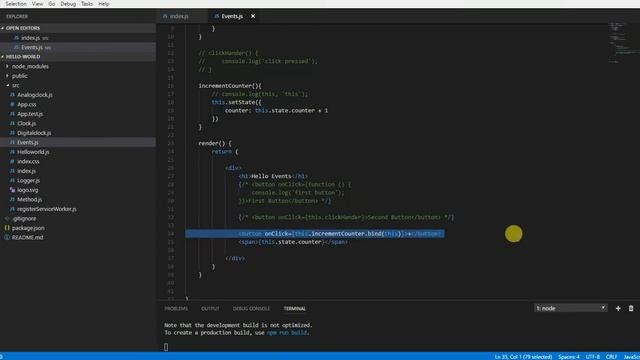Screen dimensions: 640x360
Task: Change end of line sequence CRLF
Action: pos(611,357)
